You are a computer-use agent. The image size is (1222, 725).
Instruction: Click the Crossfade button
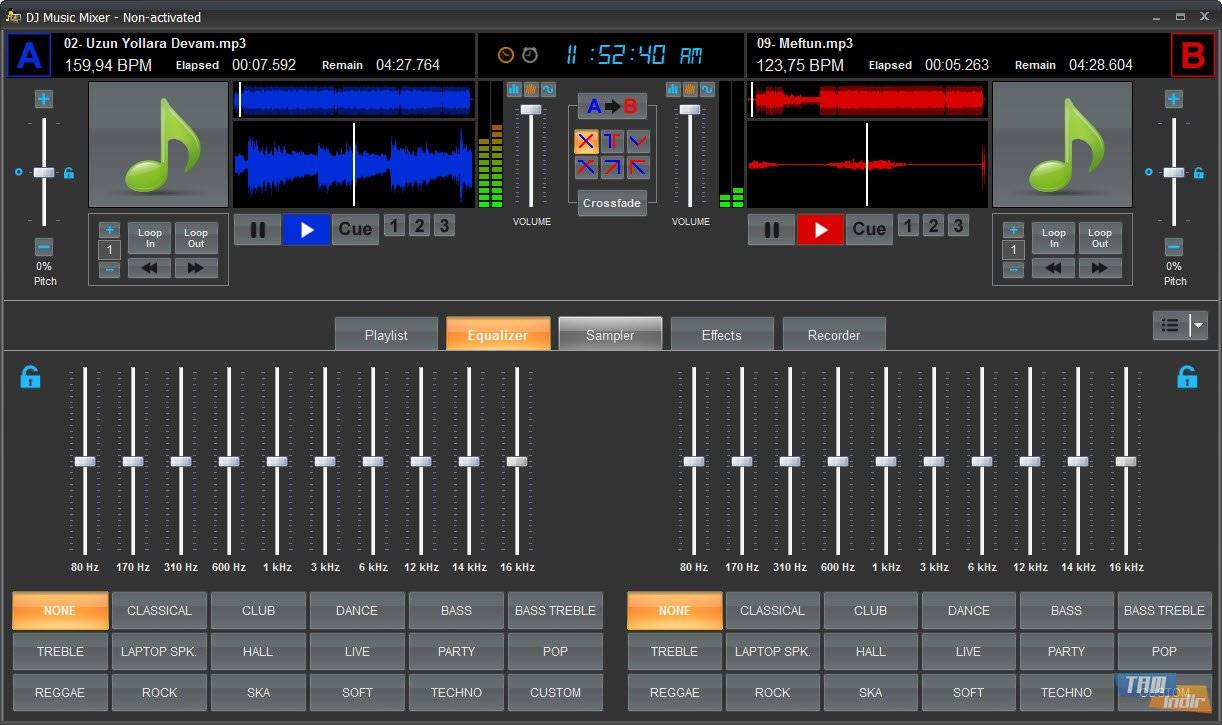pos(611,203)
